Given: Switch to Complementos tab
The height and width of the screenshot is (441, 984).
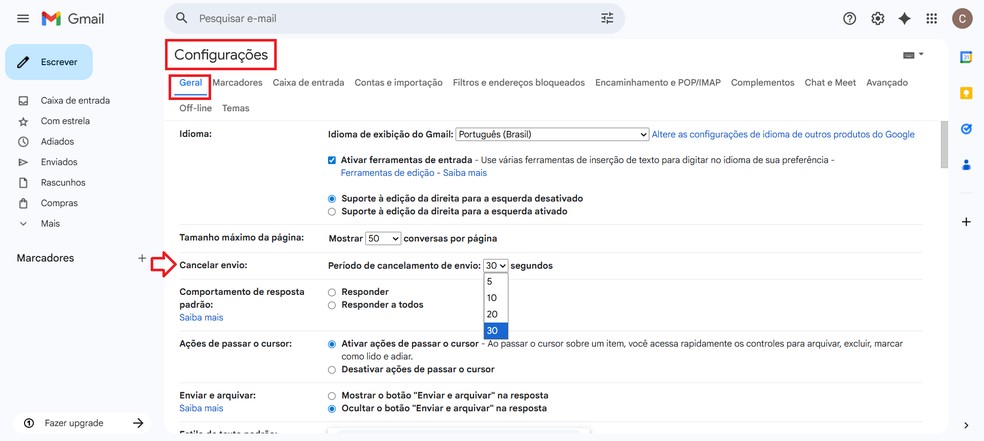Looking at the screenshot, I should tap(762, 82).
